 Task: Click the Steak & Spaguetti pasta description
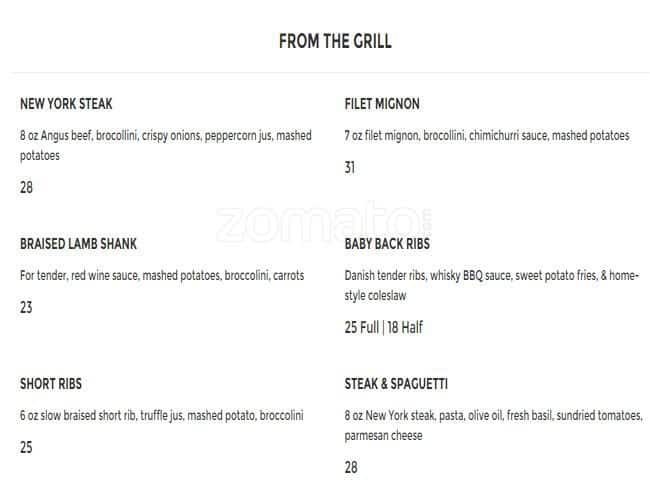coord(494,425)
